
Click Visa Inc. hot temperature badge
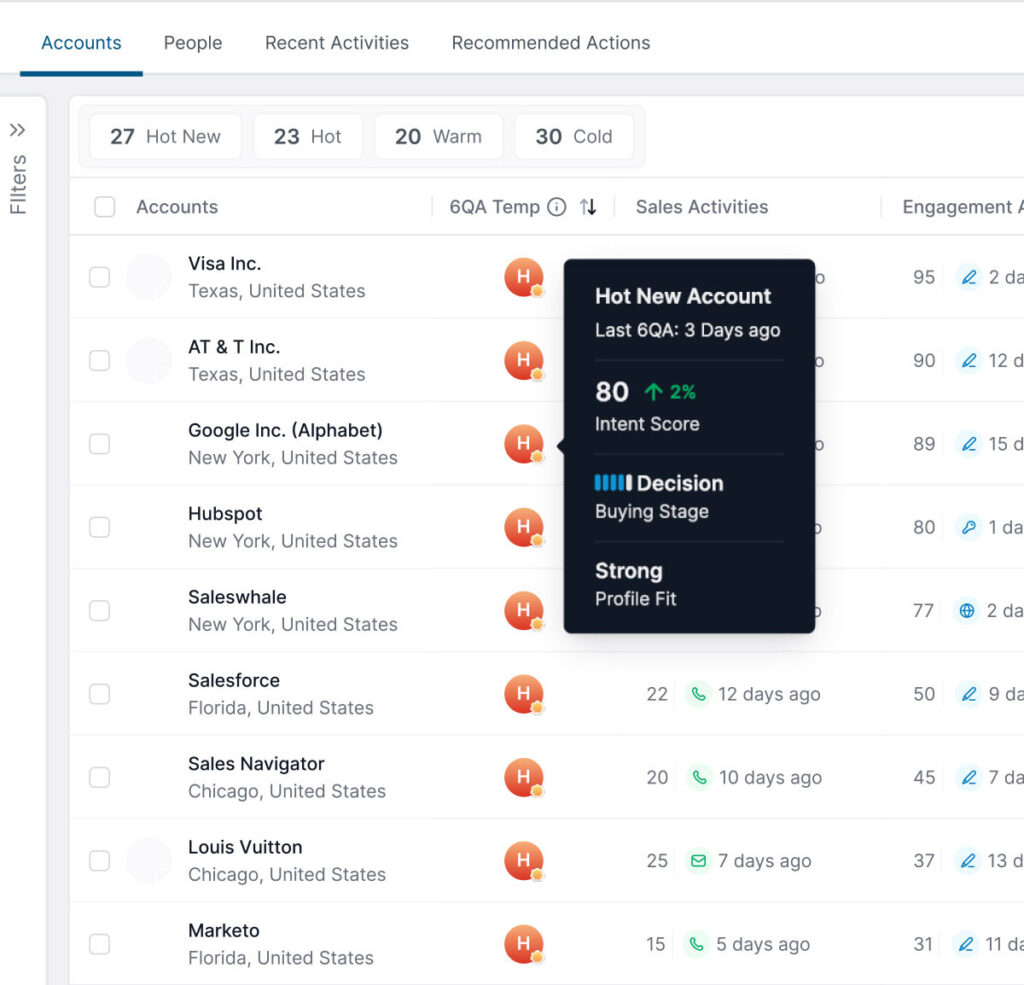pos(523,277)
